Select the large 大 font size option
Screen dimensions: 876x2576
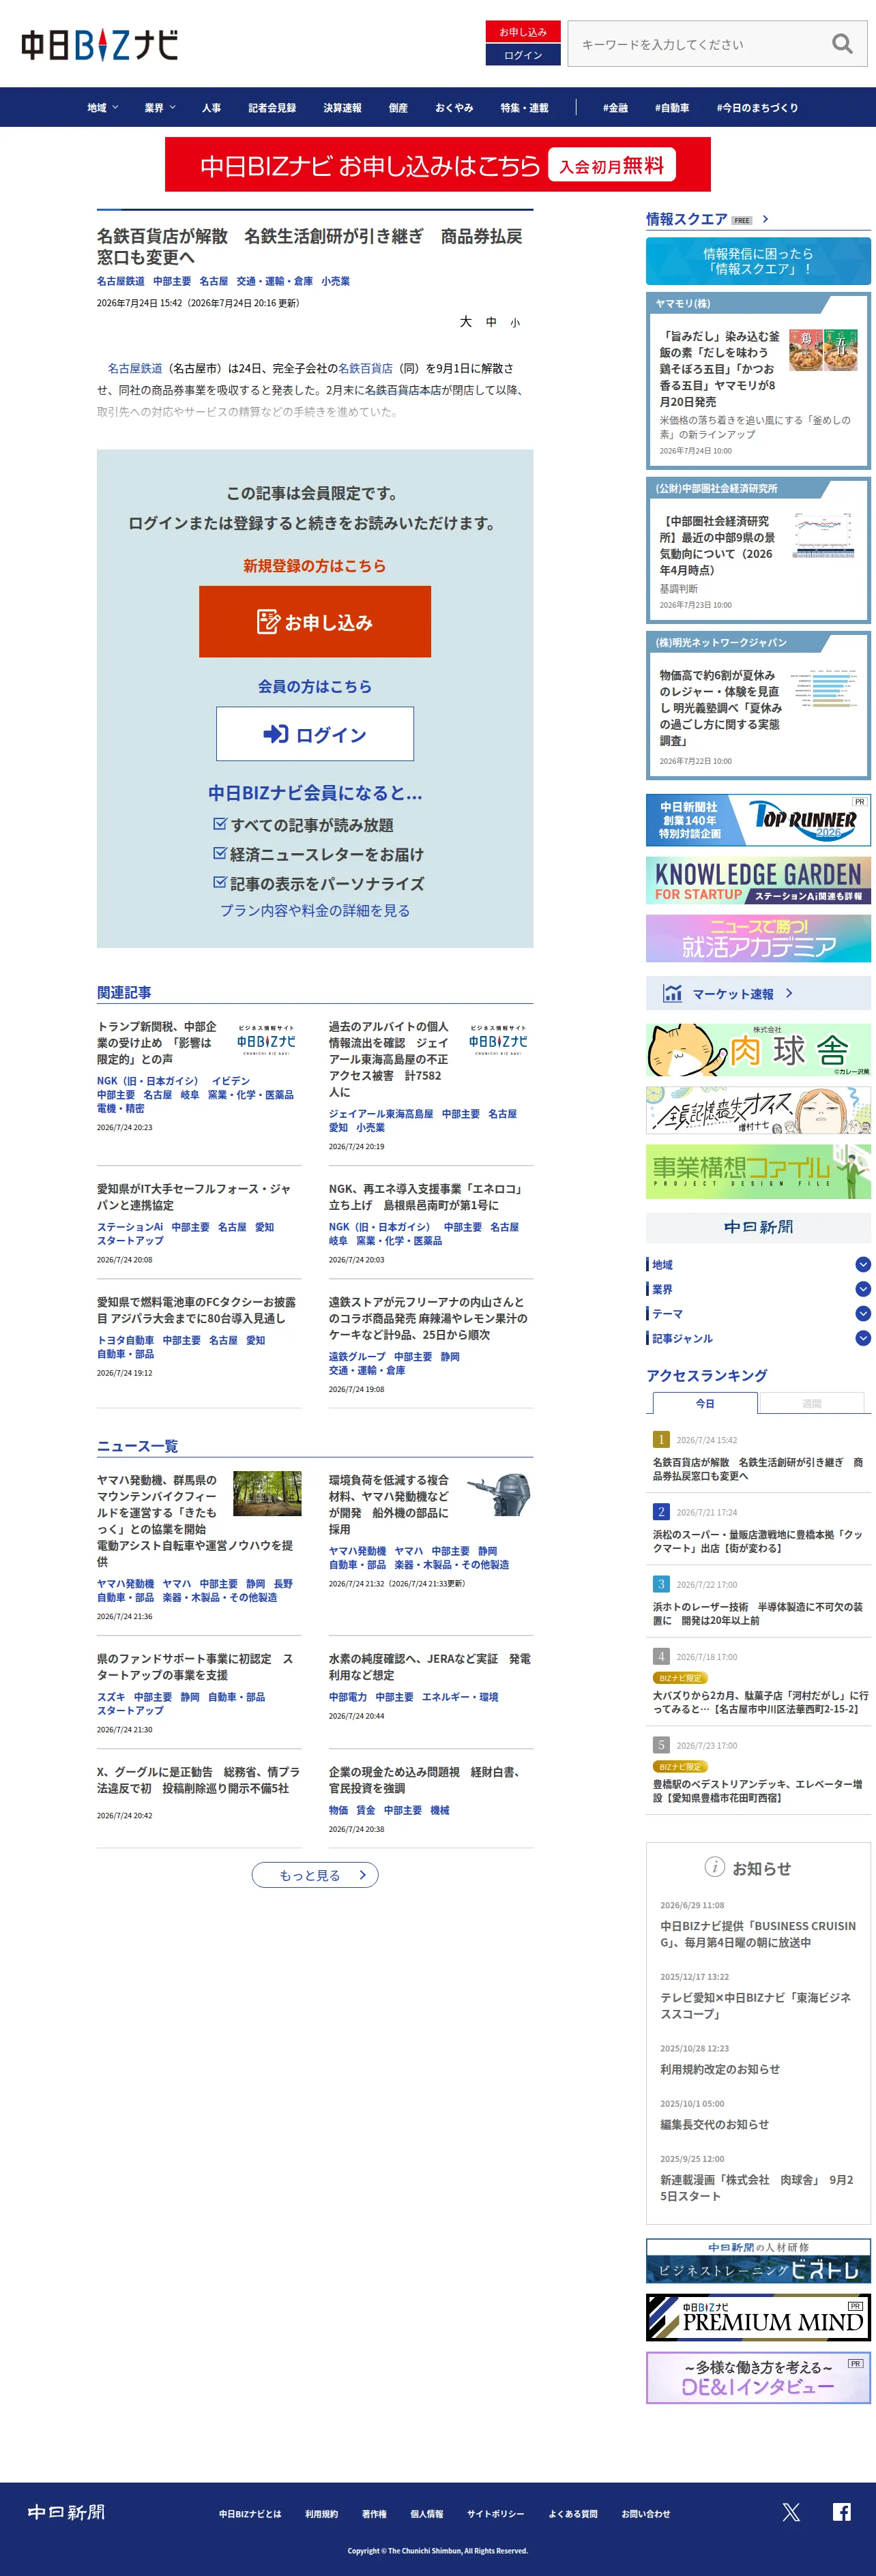click(465, 322)
